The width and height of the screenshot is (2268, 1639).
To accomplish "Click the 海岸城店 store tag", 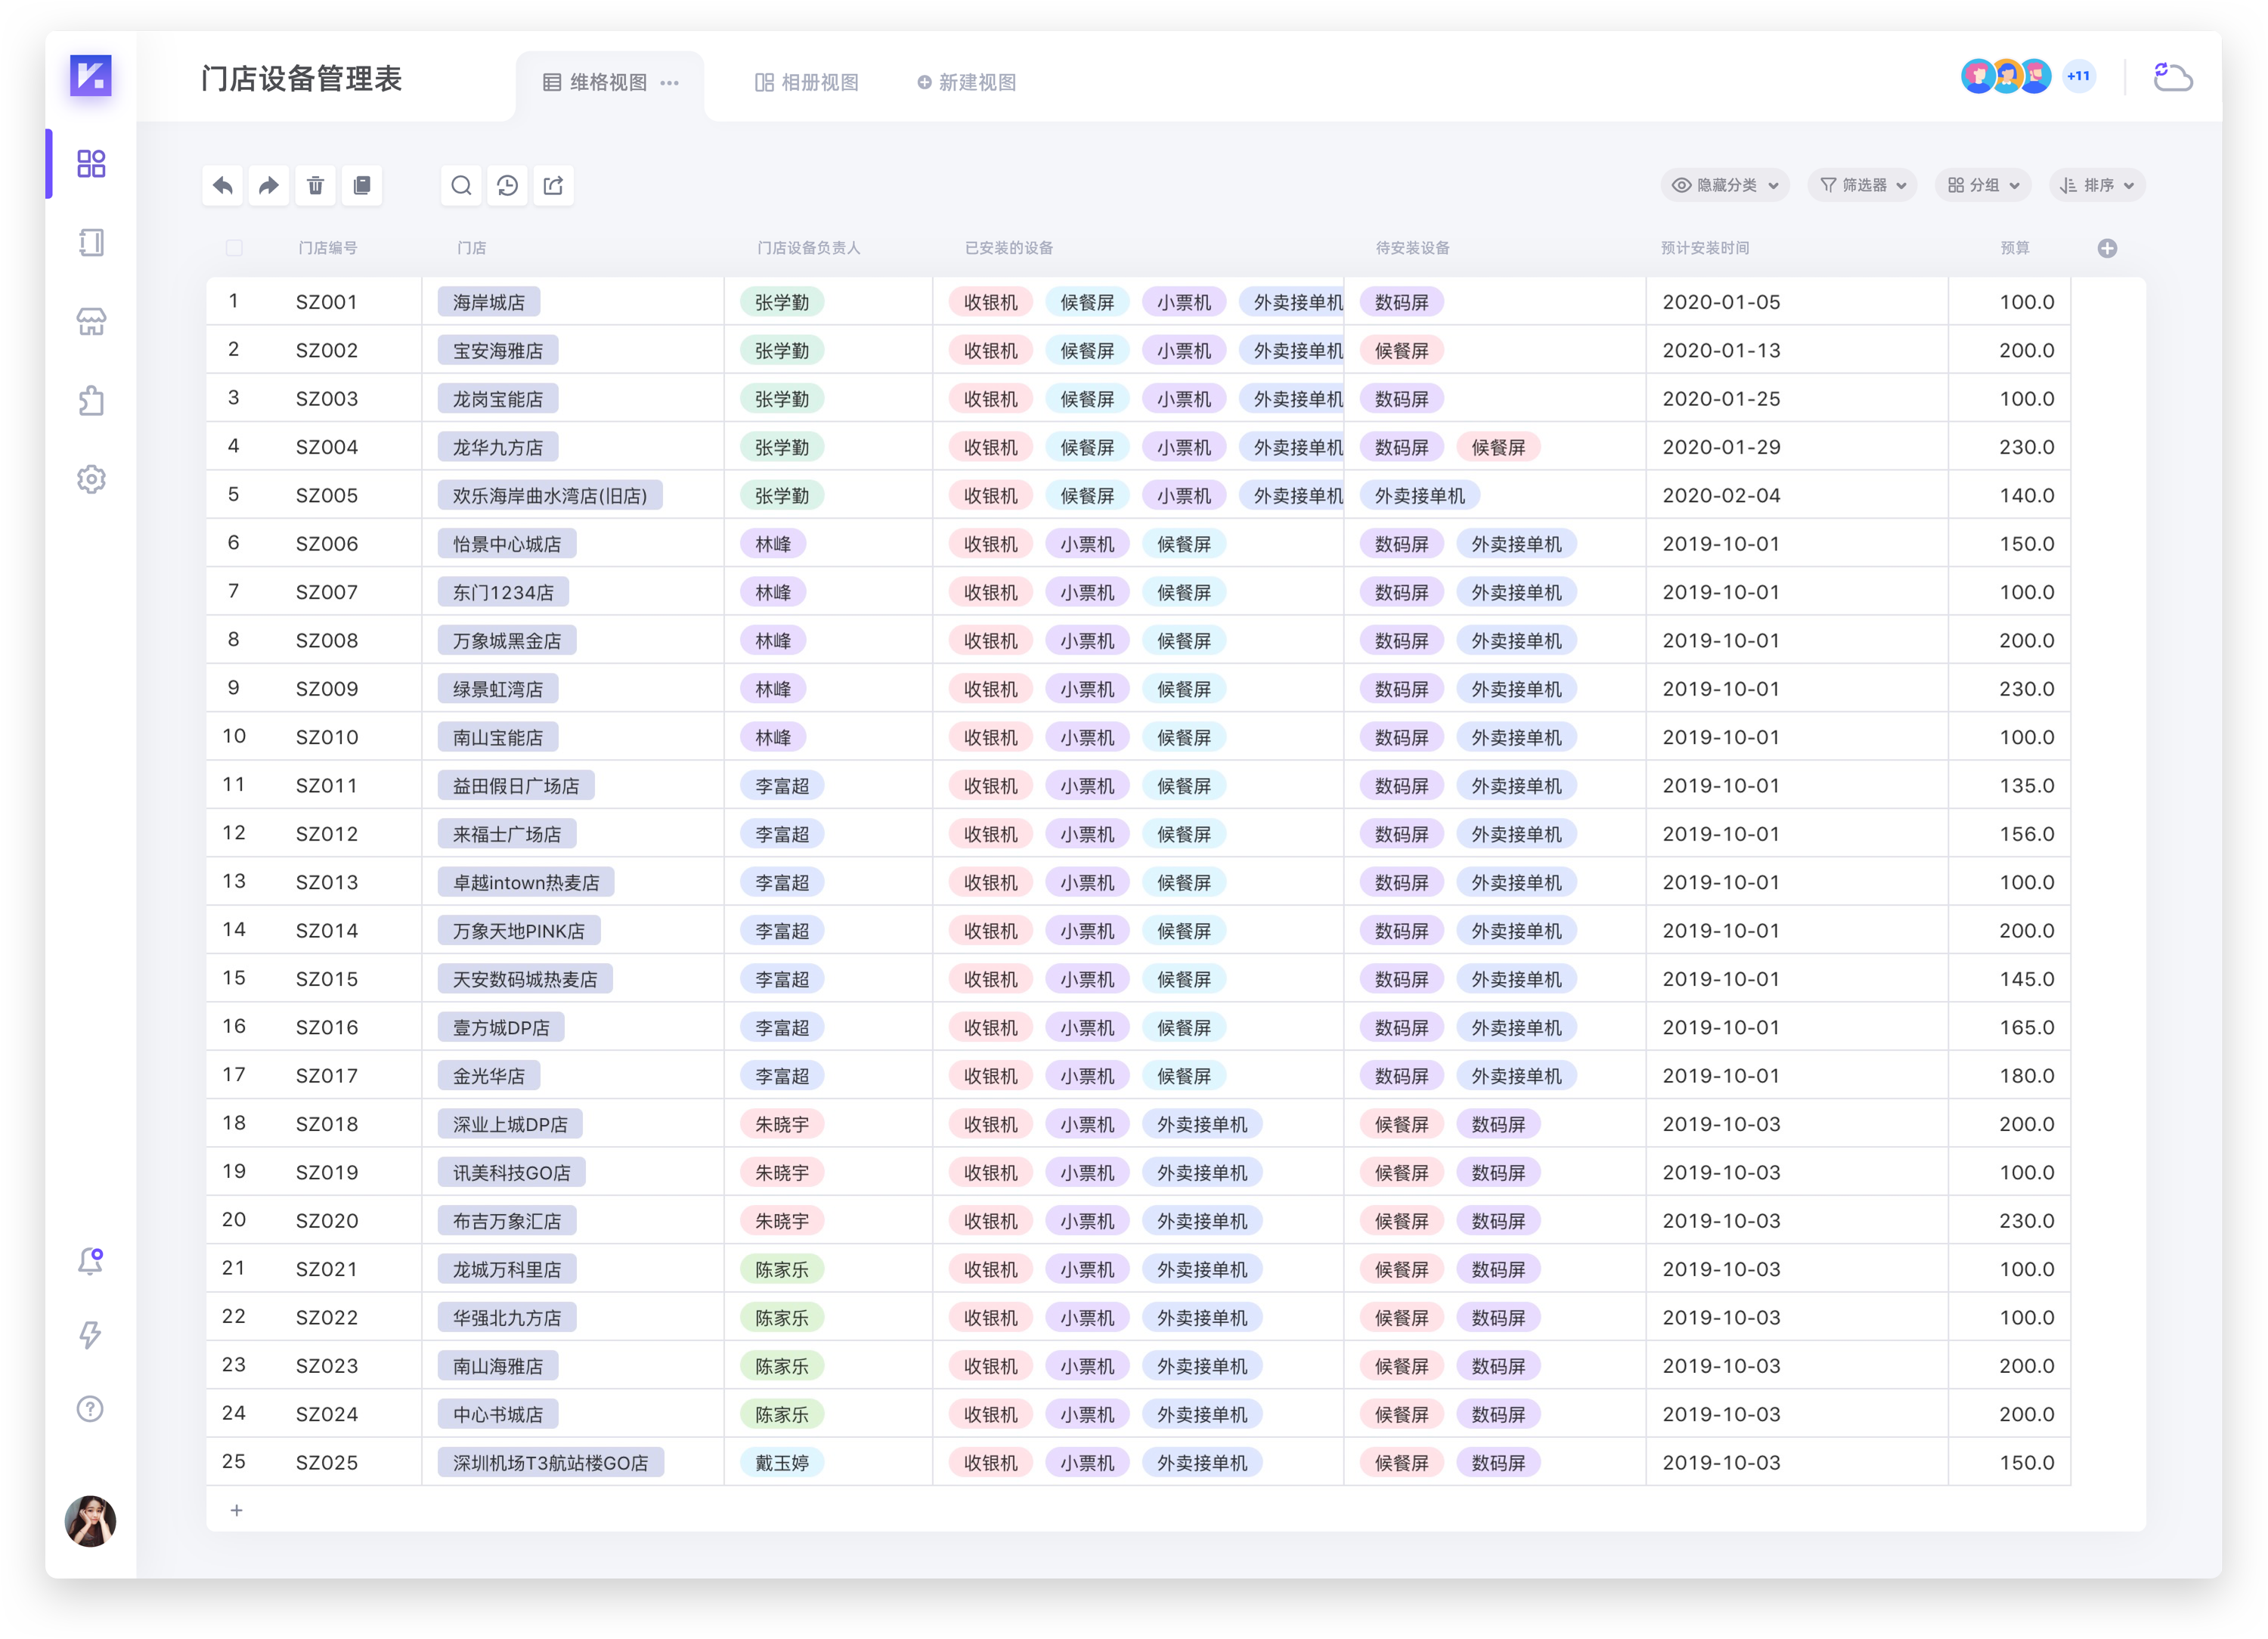I will tap(488, 302).
